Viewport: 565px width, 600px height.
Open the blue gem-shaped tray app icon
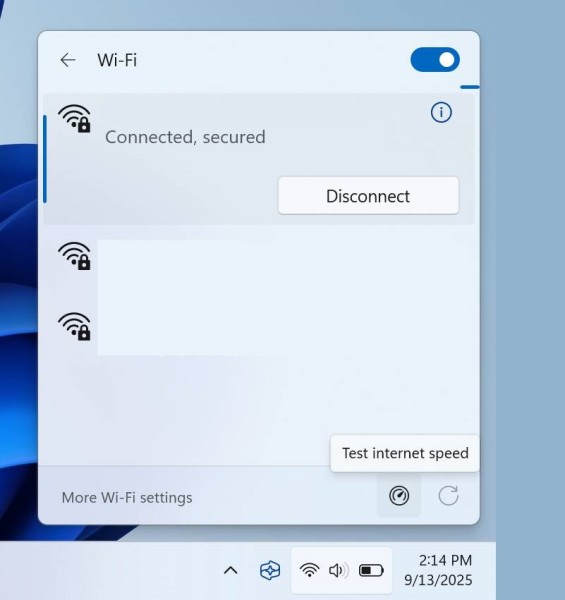pyautogui.click(x=270, y=571)
